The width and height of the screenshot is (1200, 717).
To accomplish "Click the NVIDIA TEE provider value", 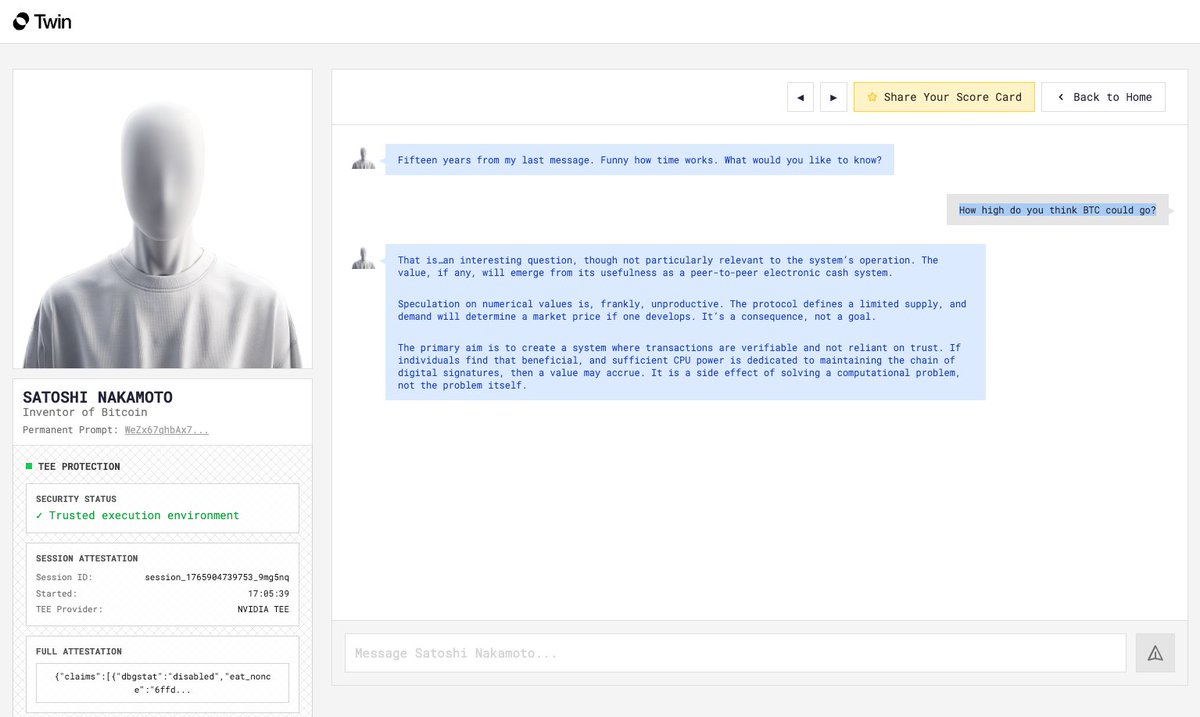I will 263,609.
